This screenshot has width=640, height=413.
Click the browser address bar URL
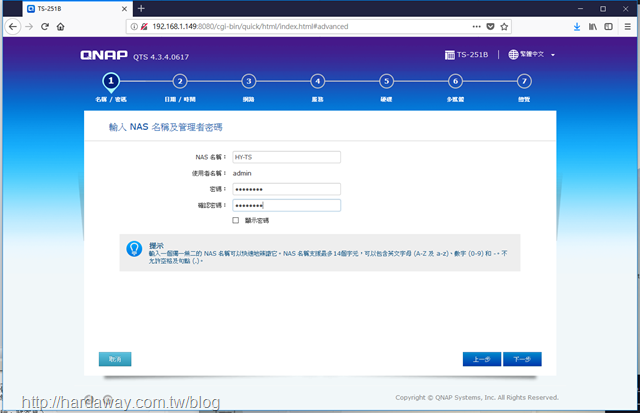250,27
